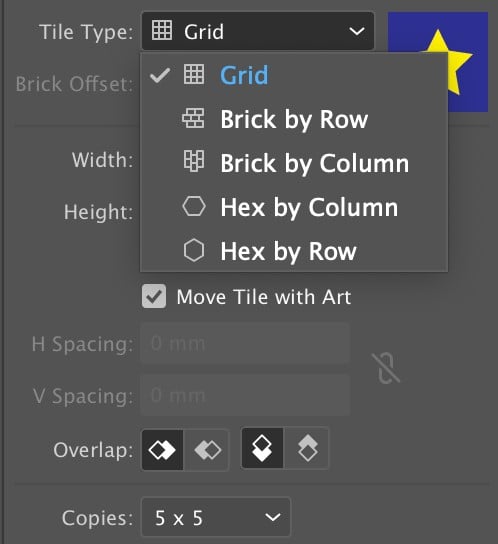Click the Tile Type dropdown chevron arrow
The image size is (498, 544).
(x=357, y=32)
